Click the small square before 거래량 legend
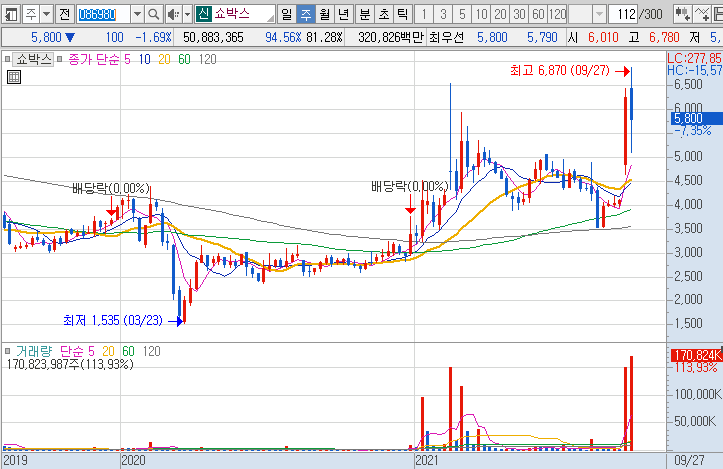Screen dimensions: 723x469 coord(7,351)
